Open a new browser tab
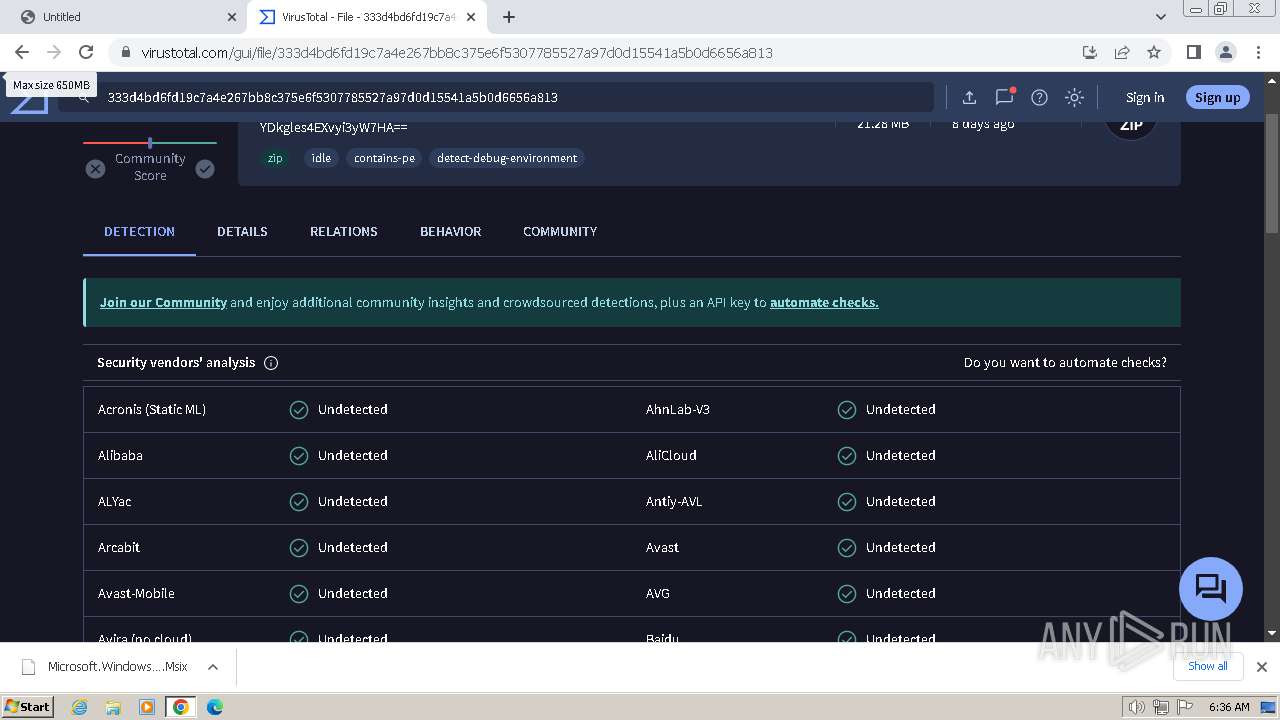 [509, 17]
